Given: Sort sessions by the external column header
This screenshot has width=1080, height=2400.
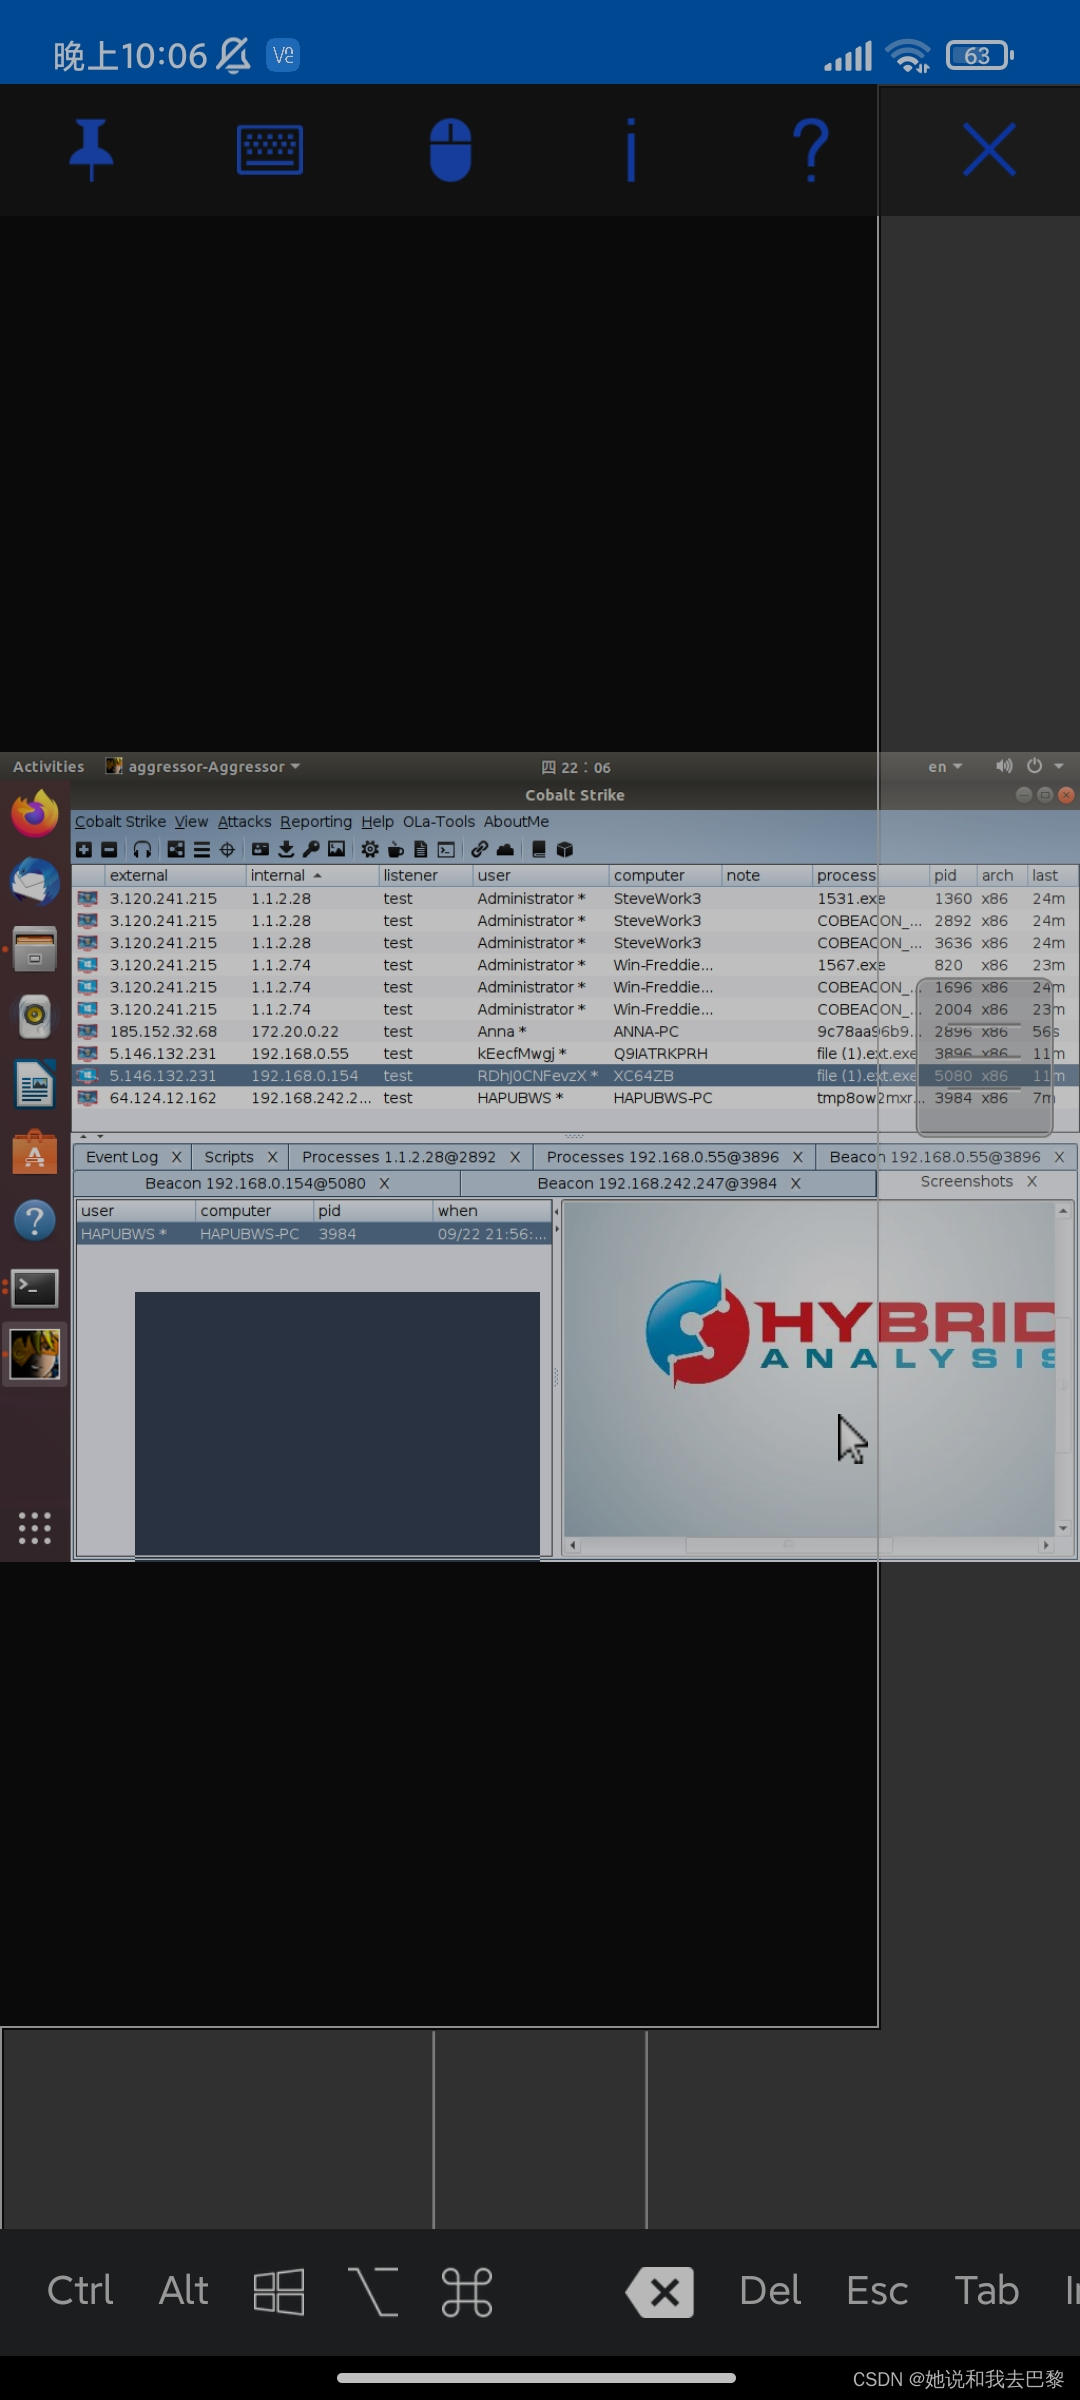Looking at the screenshot, I should point(175,875).
